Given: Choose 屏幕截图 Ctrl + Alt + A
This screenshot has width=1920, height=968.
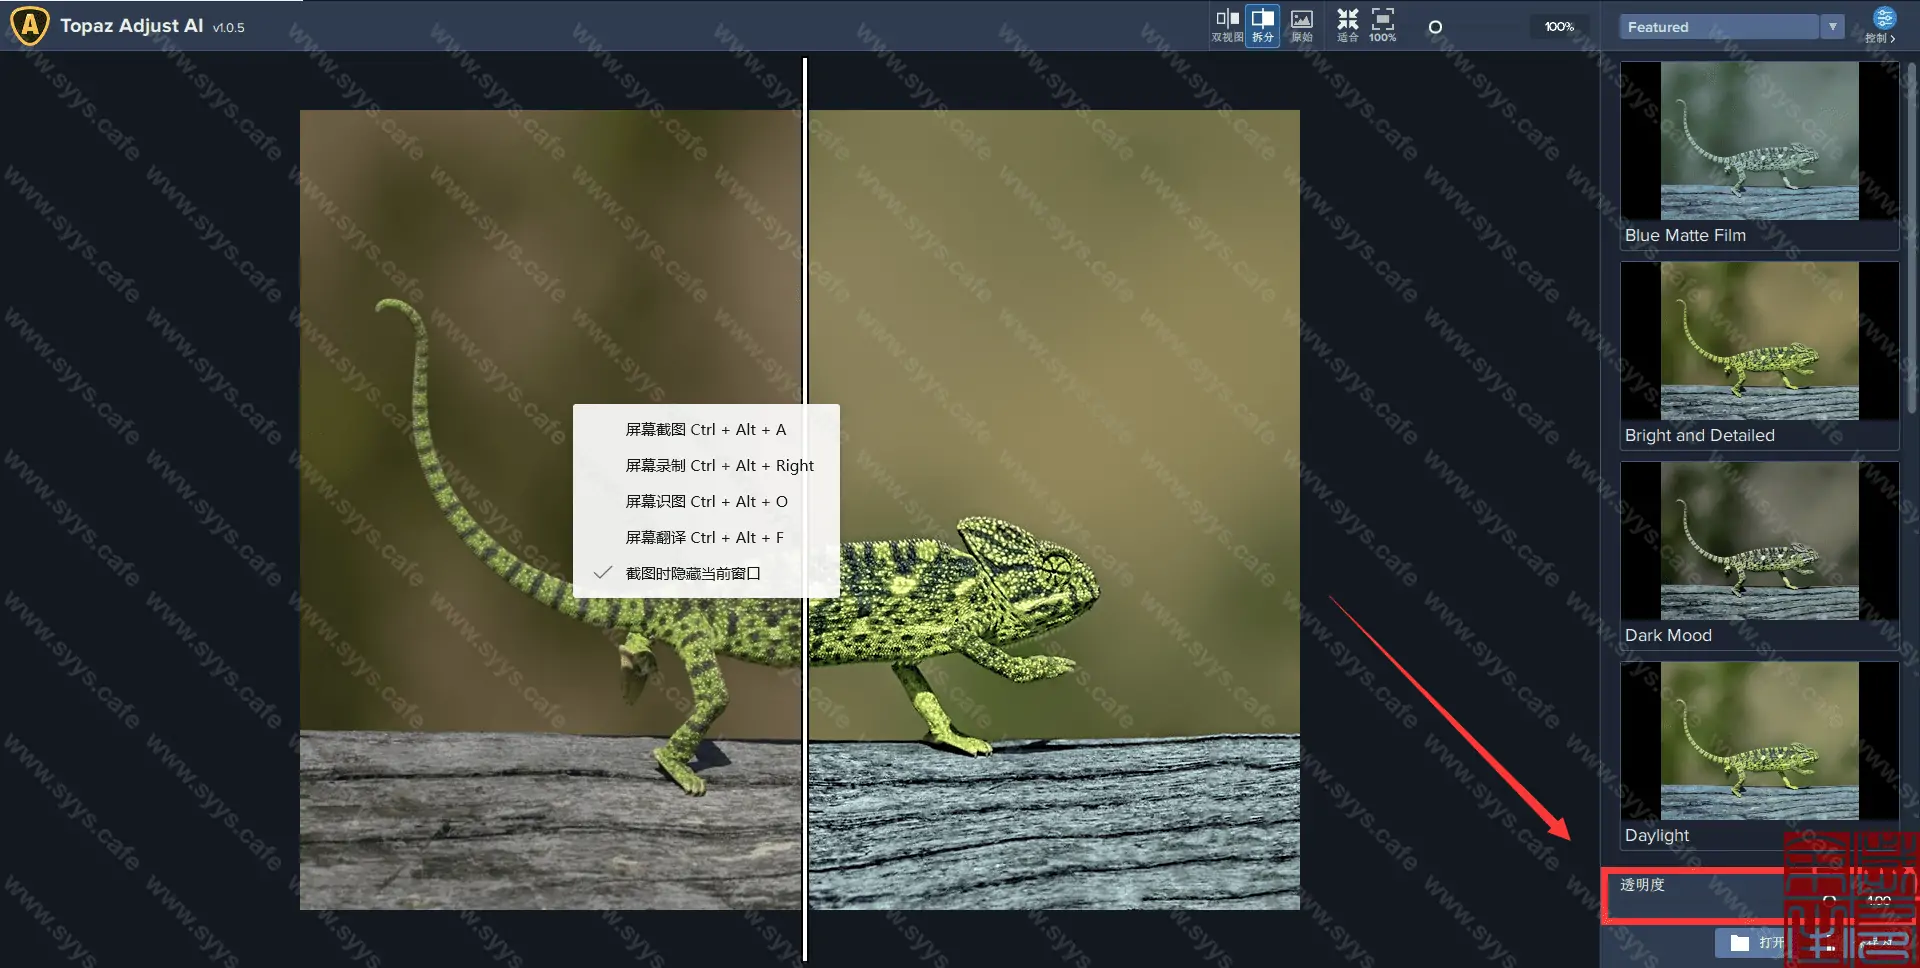Looking at the screenshot, I should 705,430.
